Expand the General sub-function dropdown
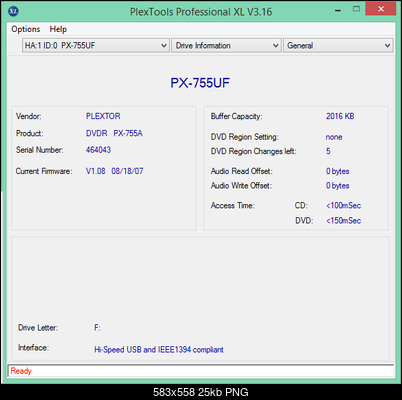Image resolution: width=402 pixels, height=400 pixels. pos(338,45)
